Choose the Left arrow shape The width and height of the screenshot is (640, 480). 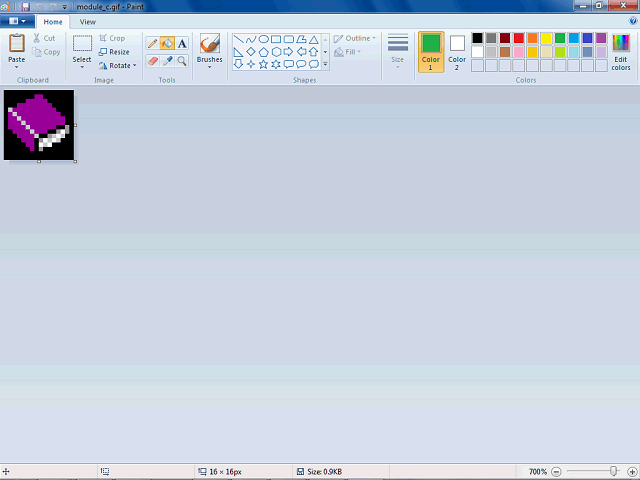[x=301, y=52]
